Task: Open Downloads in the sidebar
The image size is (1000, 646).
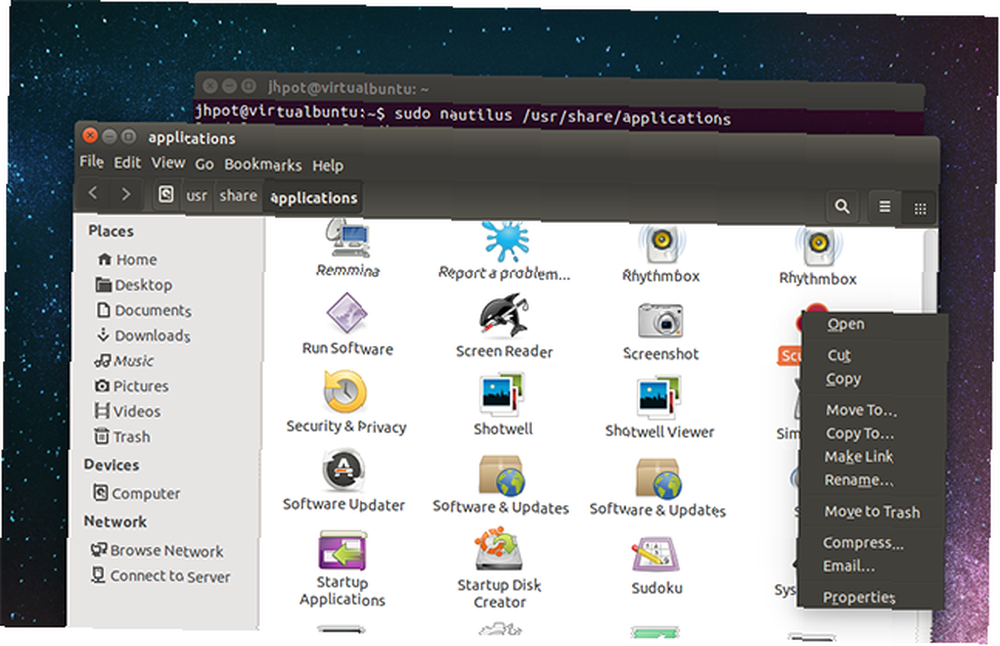Action: click(143, 335)
